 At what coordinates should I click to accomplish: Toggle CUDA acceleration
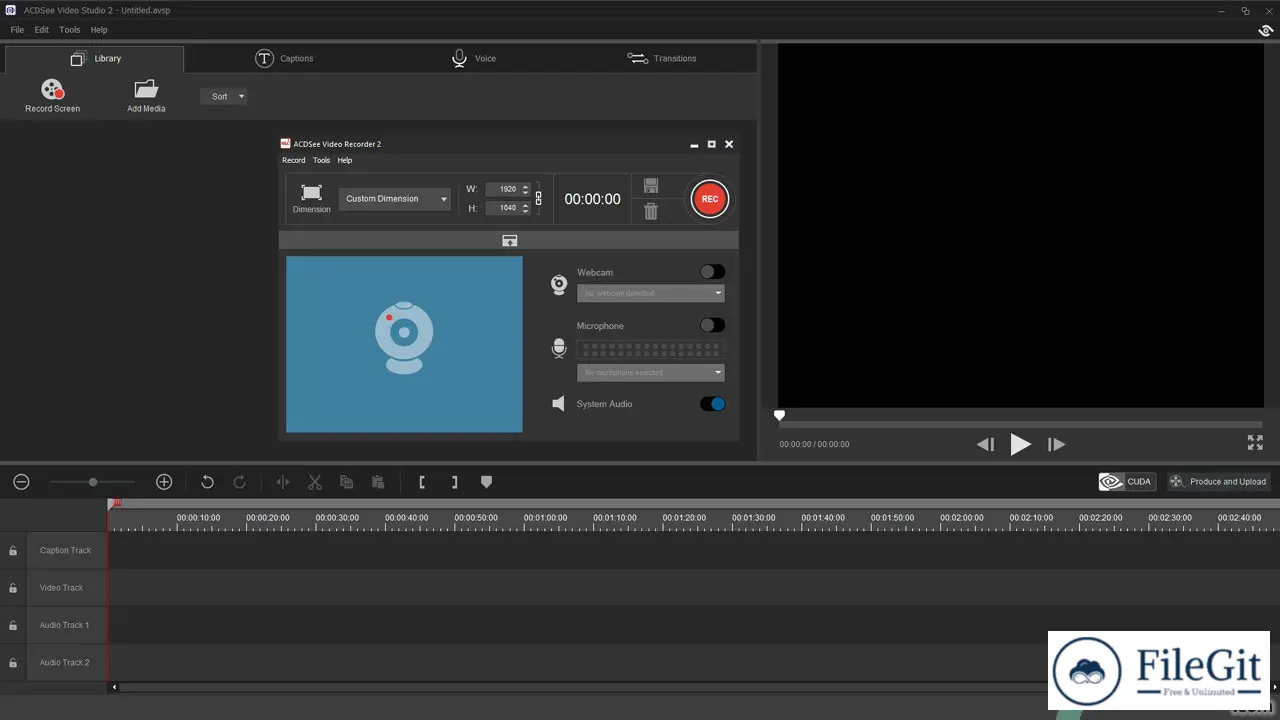1127,482
